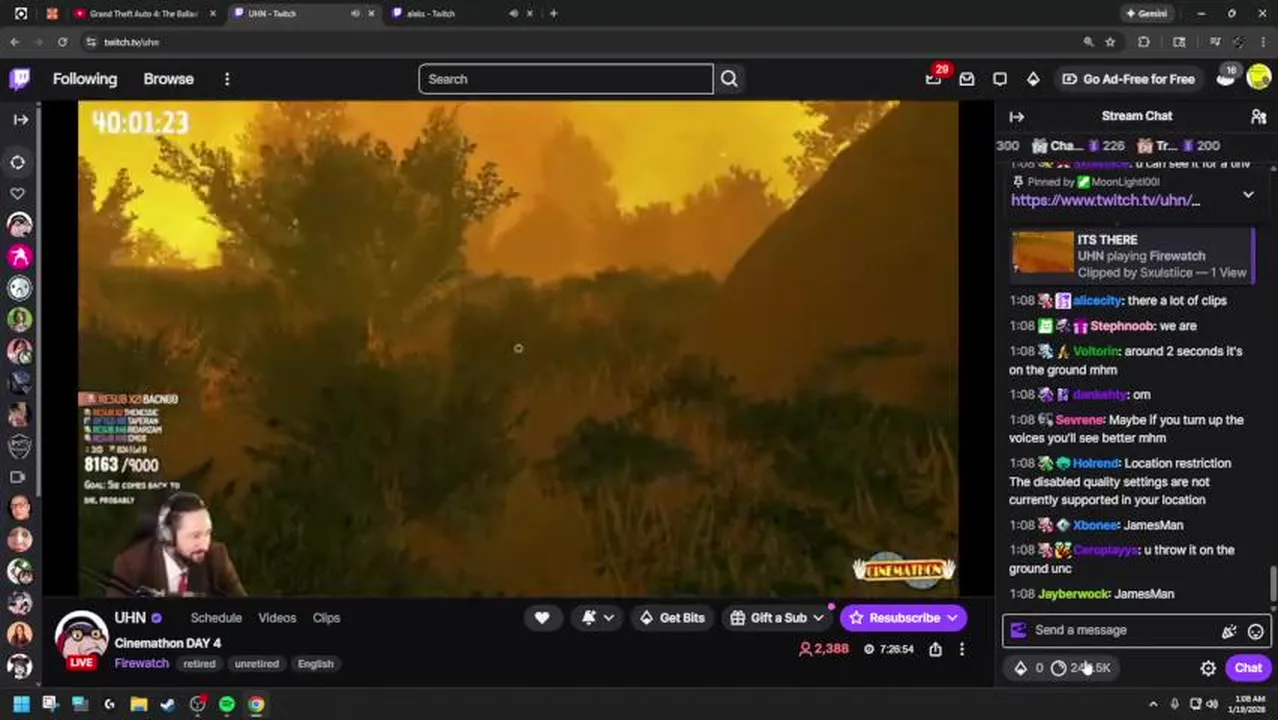Open UHN channel avatar with LIVE badge
Screen dimensions: 1278x720
pyautogui.click(x=81, y=638)
